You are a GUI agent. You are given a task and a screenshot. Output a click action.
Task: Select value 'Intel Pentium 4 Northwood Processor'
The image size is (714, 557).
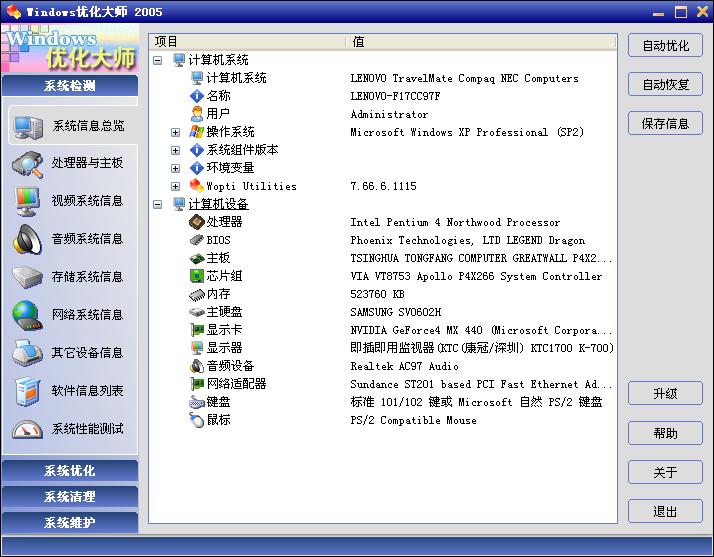(455, 222)
